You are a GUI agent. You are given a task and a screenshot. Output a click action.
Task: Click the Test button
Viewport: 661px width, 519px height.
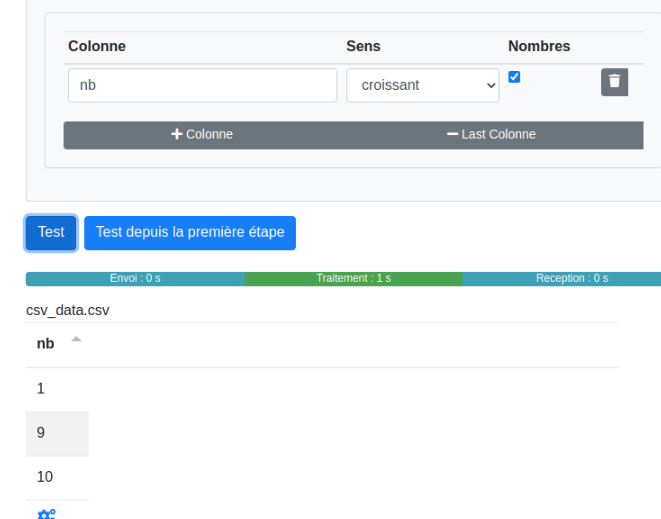tap(51, 232)
